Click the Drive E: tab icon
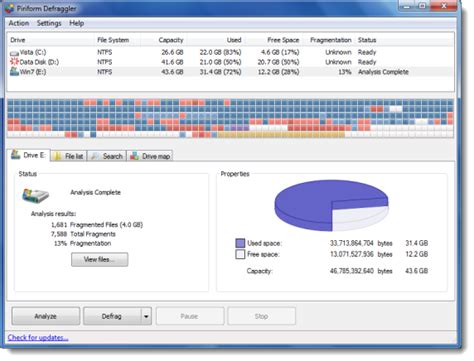The height and width of the screenshot is (361, 474). [x=16, y=155]
